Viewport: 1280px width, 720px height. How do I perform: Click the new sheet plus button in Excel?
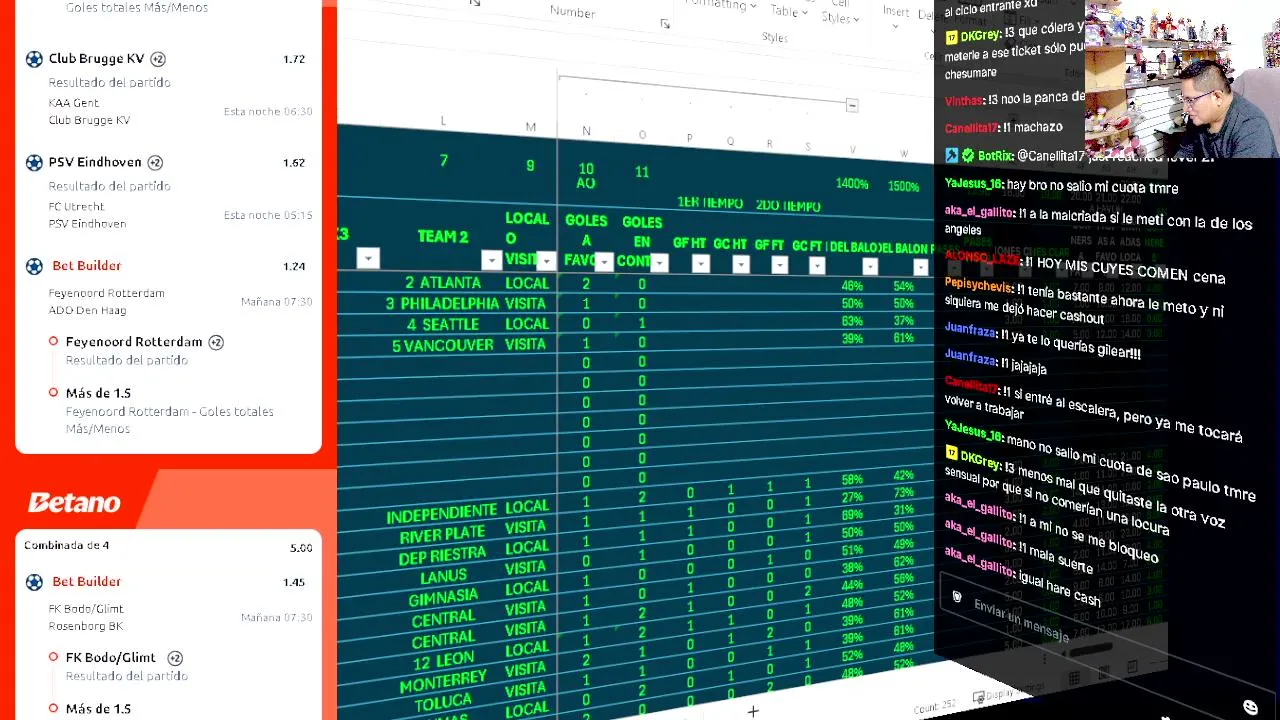(x=753, y=711)
